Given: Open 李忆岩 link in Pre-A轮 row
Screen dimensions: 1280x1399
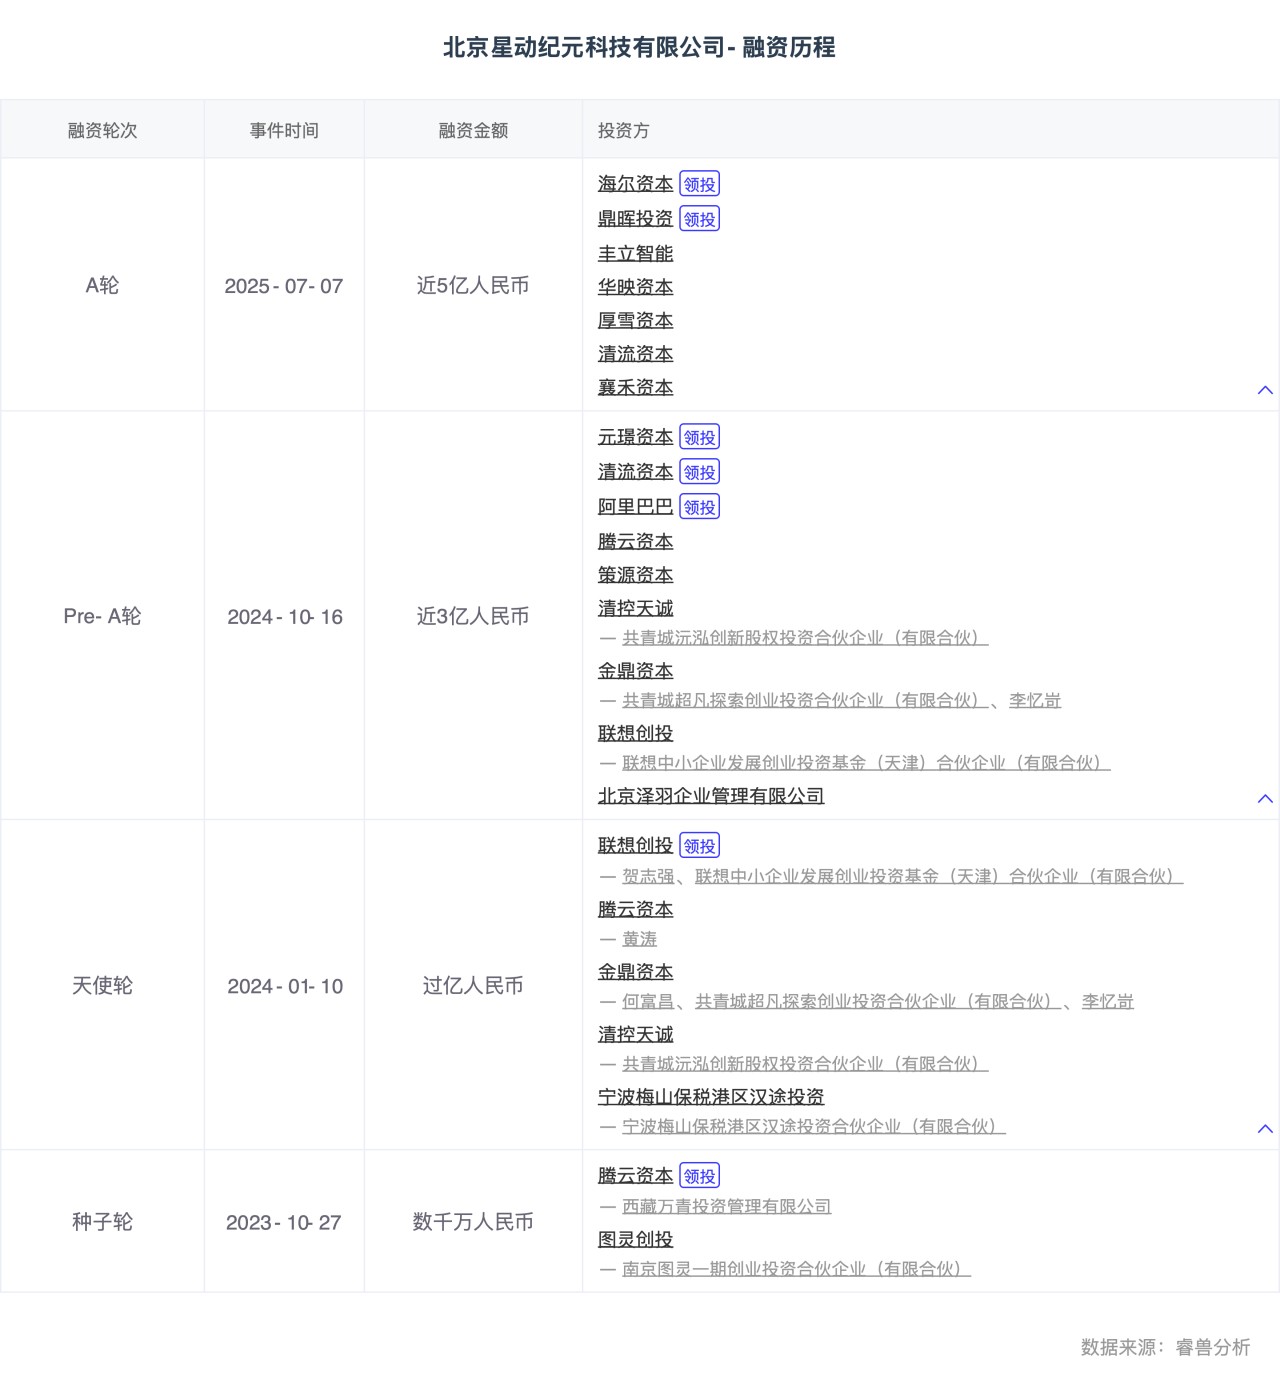Looking at the screenshot, I should pos(1035,701).
